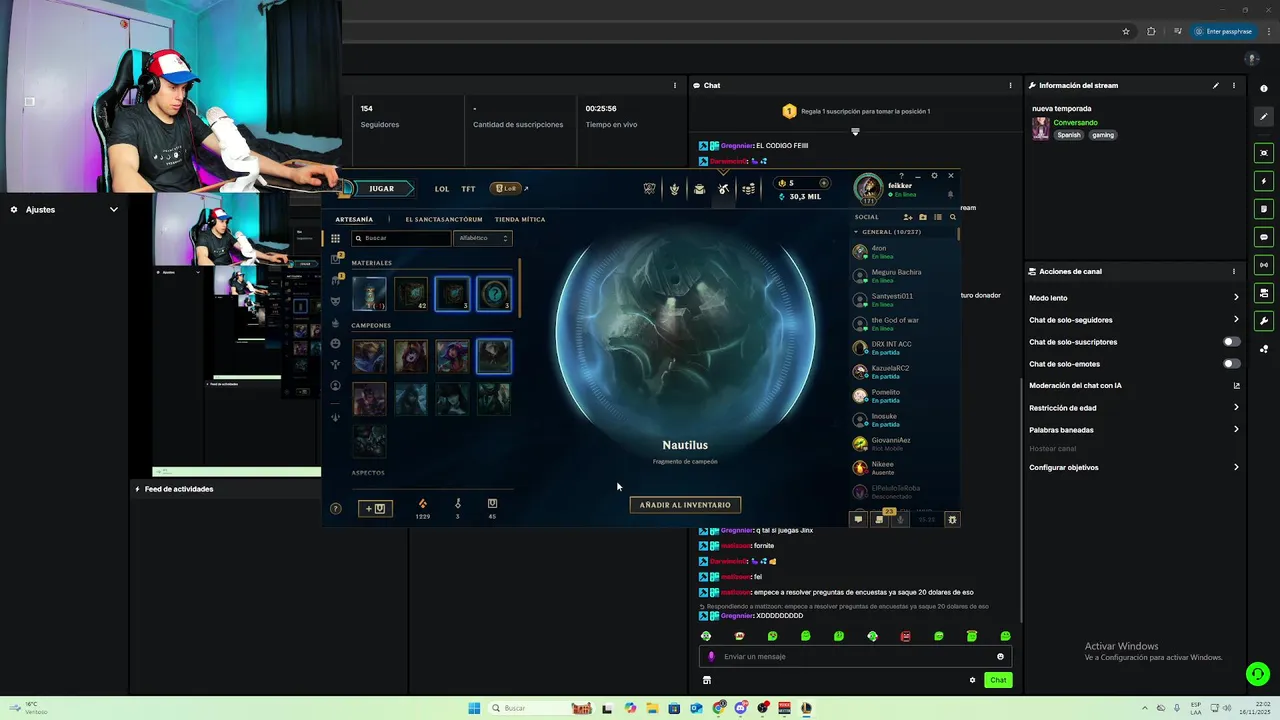Open Discord from the Windows taskbar
Screen dimensions: 1280x720
[x=741, y=708]
